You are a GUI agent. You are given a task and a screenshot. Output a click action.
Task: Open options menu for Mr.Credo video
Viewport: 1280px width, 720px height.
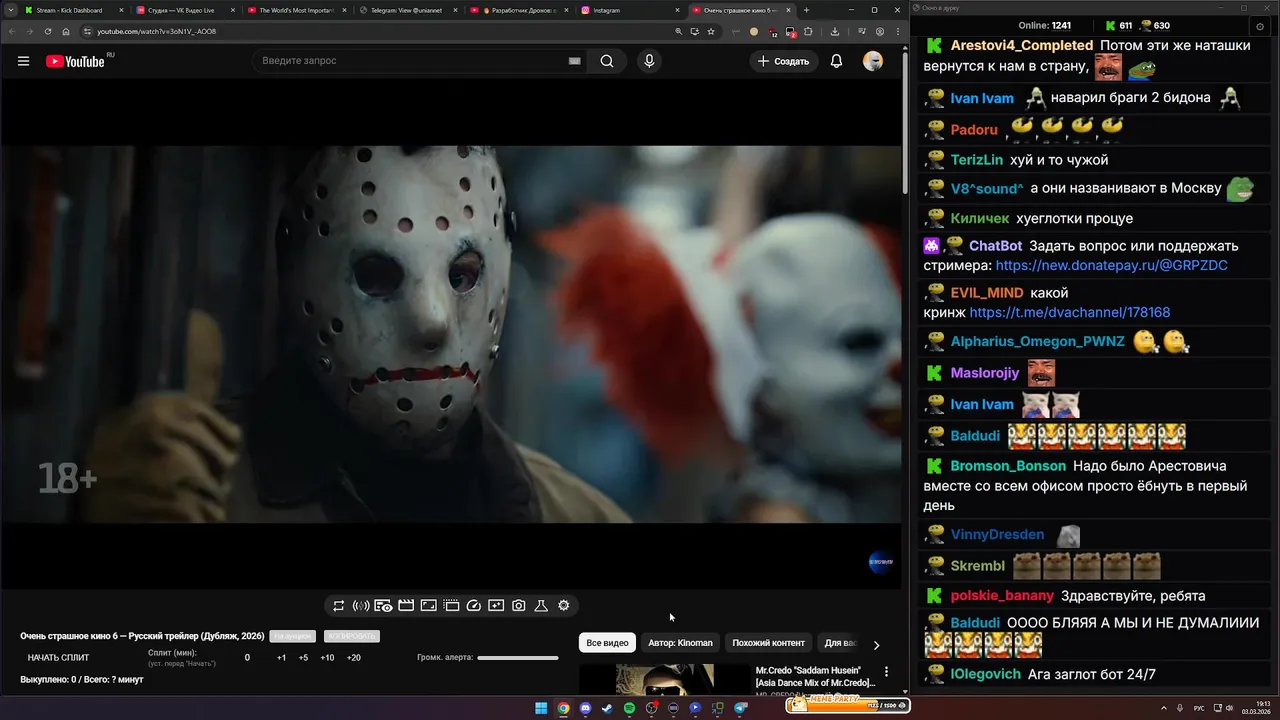pyautogui.click(x=886, y=672)
